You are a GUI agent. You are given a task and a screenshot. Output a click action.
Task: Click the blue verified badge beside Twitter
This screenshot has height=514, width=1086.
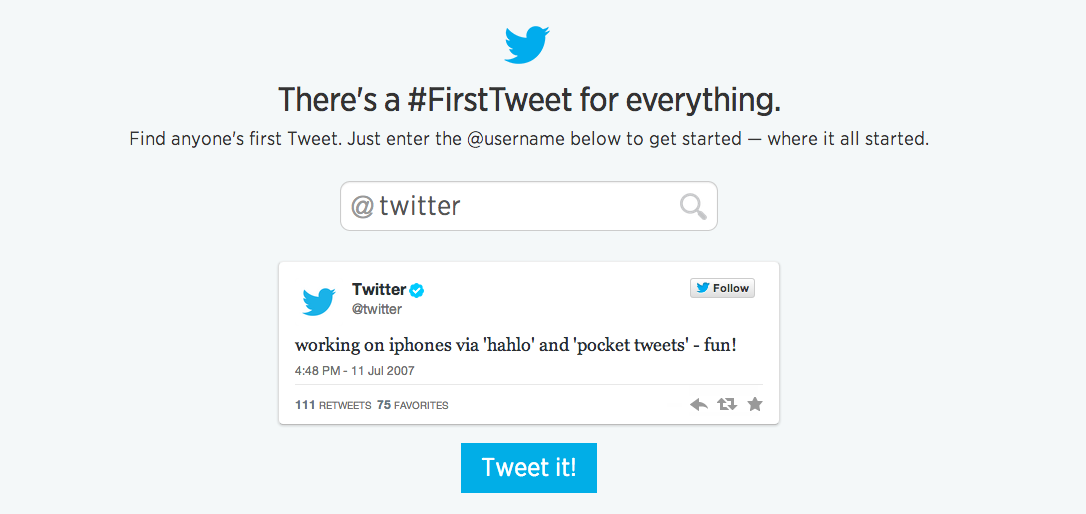point(417,290)
